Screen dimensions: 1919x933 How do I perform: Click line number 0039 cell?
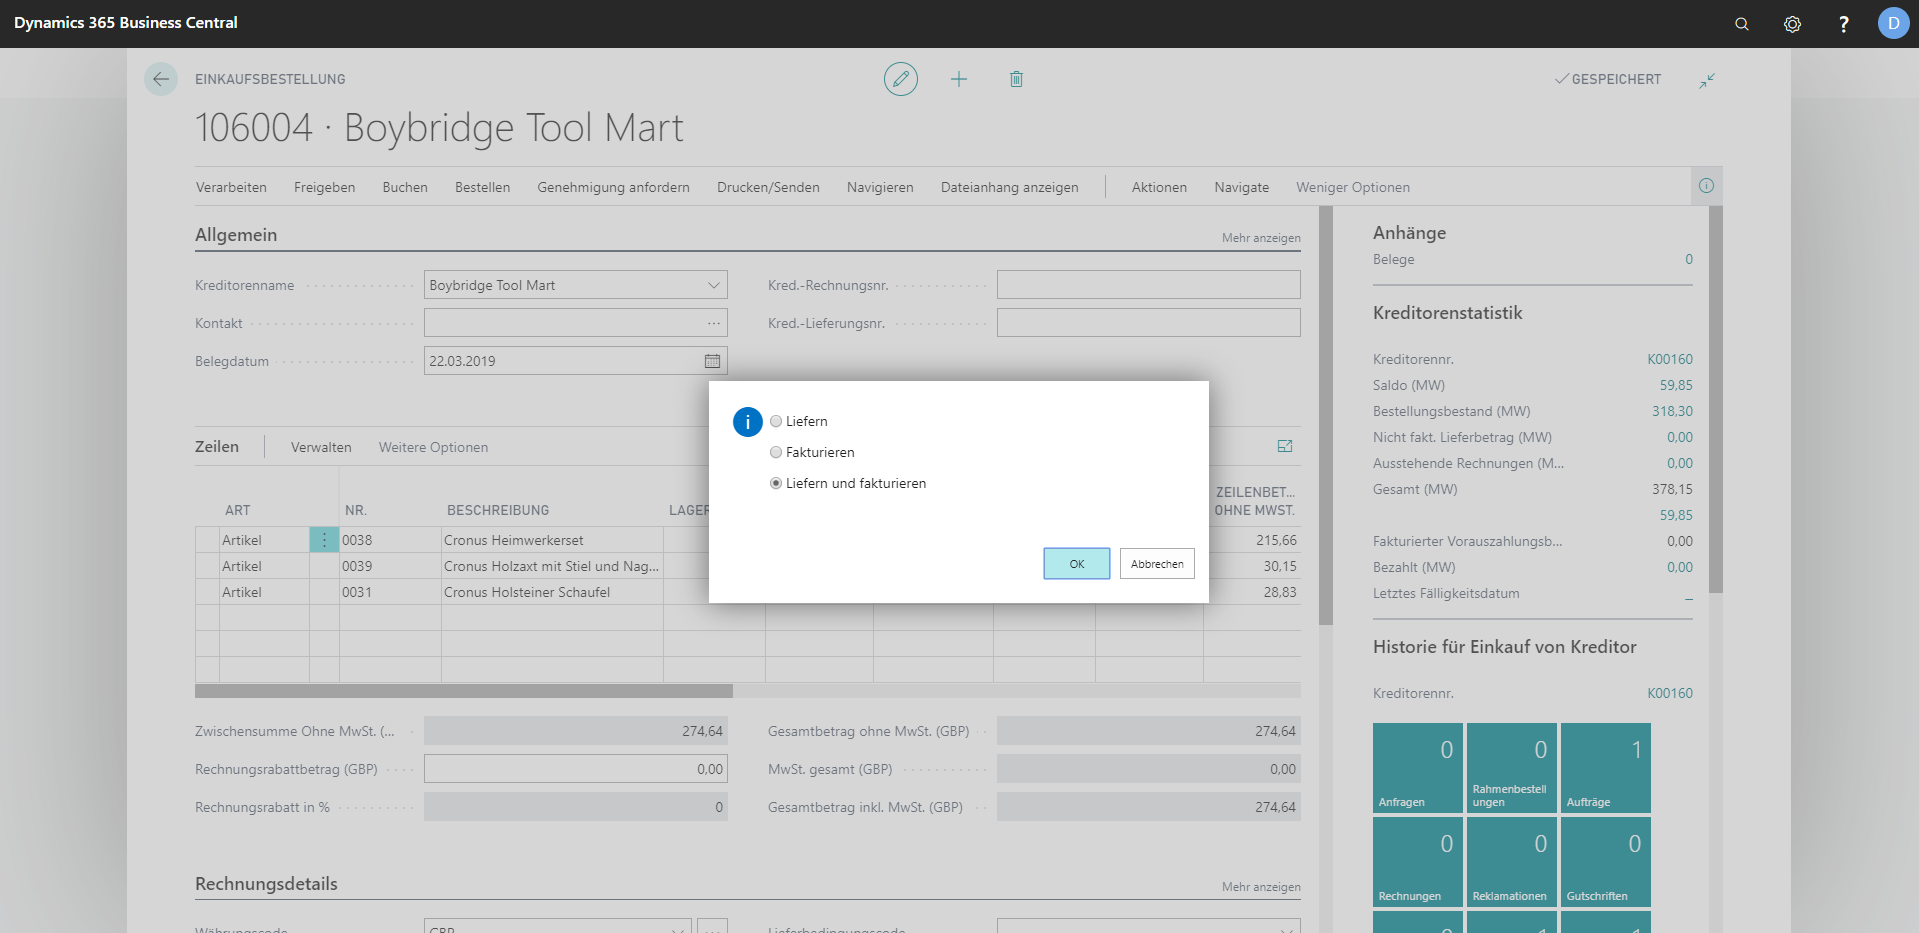(x=390, y=566)
